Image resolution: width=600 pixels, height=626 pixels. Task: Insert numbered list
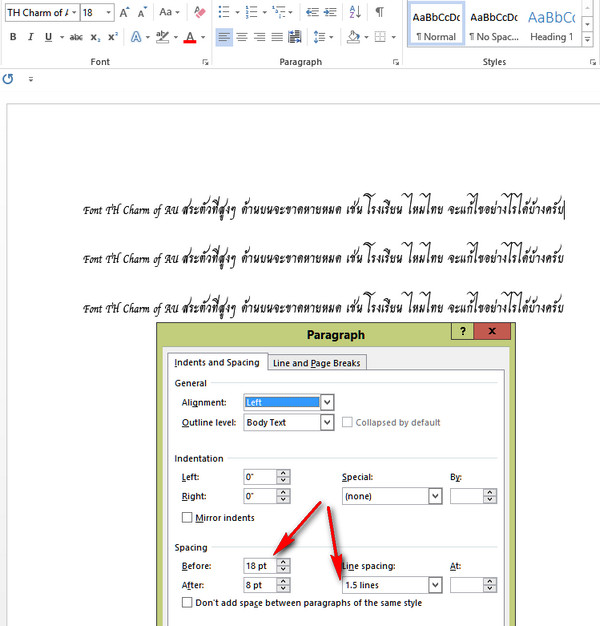pyautogui.click(x=251, y=12)
